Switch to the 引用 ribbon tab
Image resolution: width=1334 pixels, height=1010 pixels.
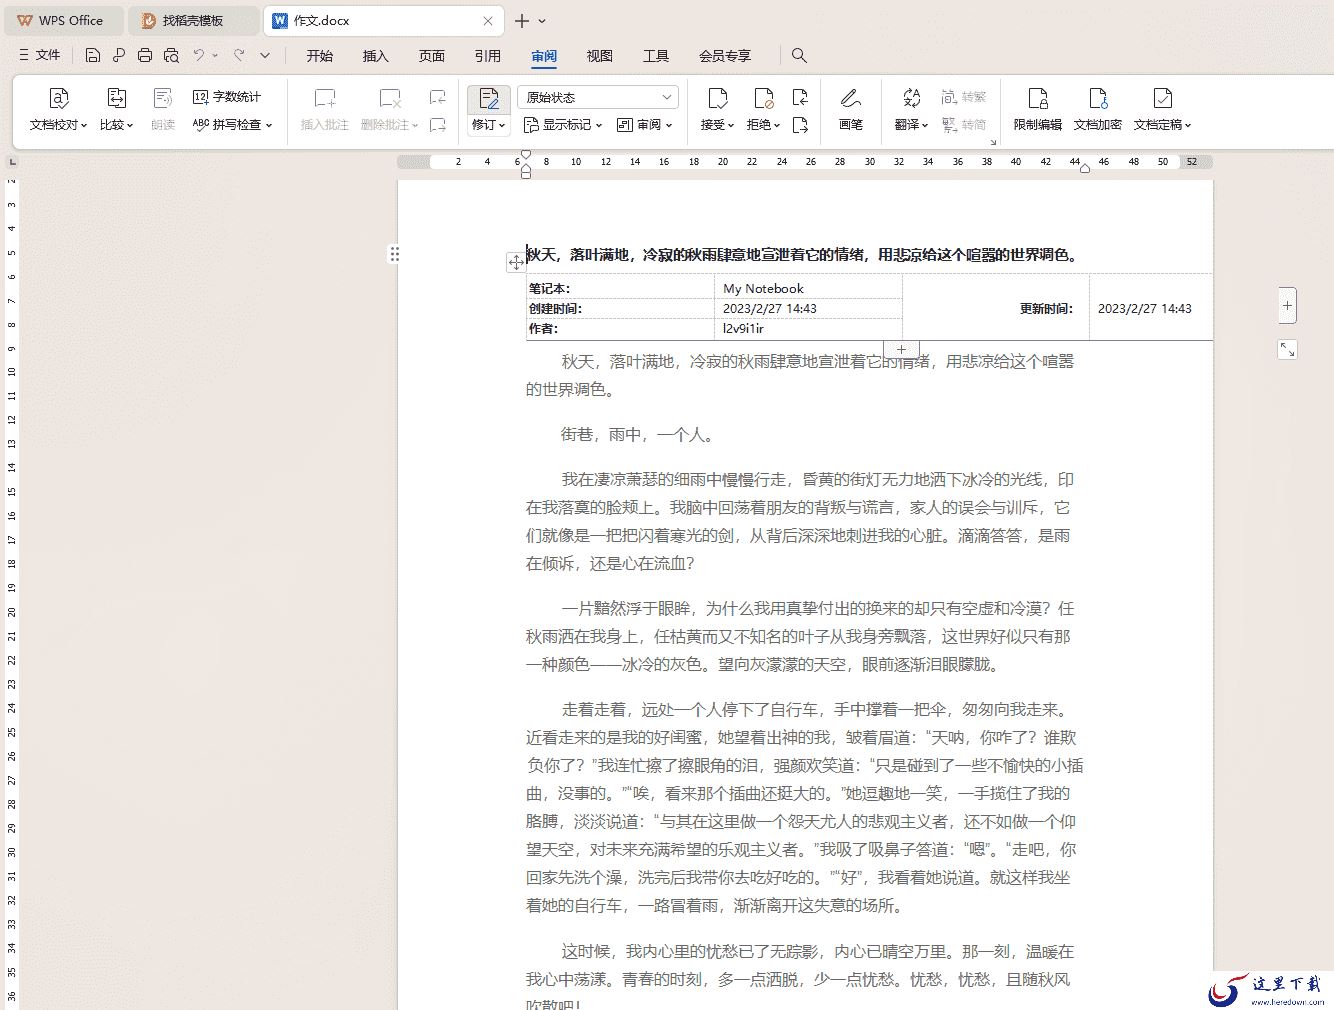pyautogui.click(x=488, y=56)
